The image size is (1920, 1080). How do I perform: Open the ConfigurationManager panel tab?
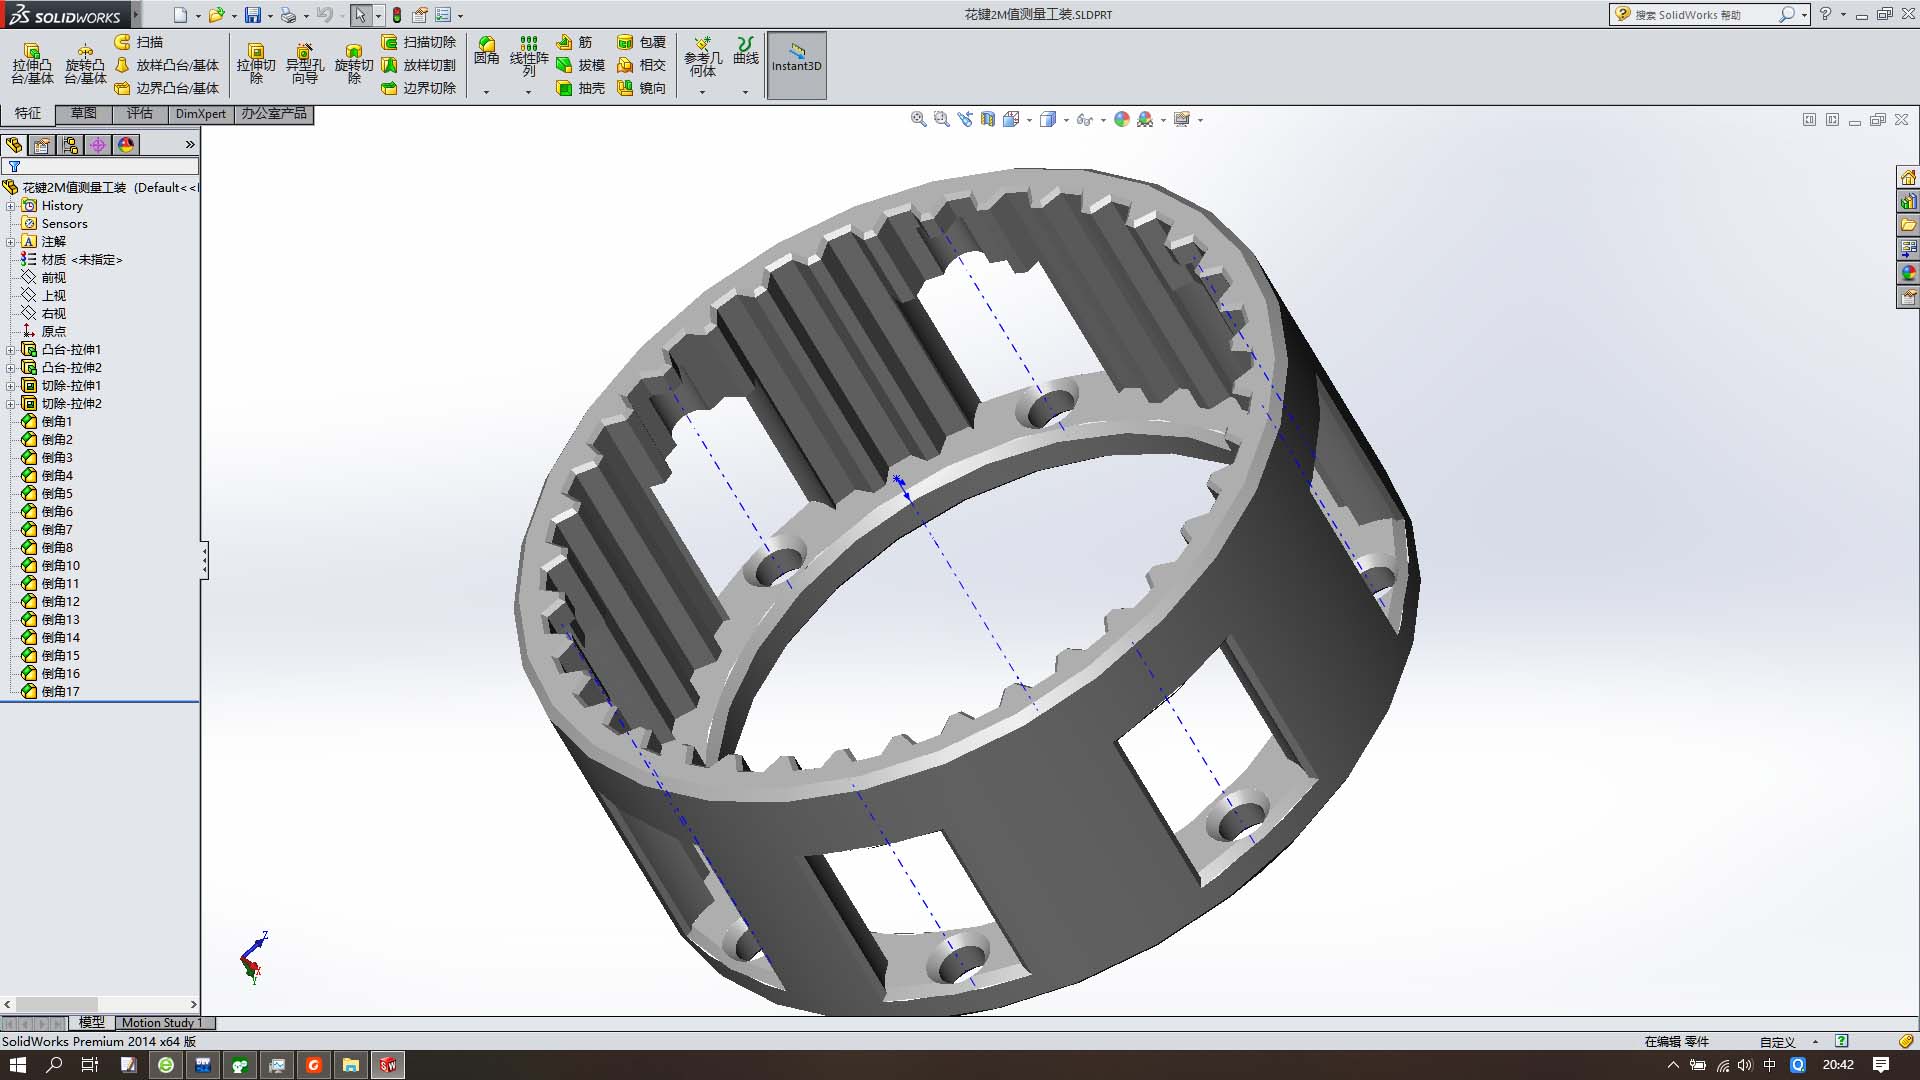coord(70,145)
